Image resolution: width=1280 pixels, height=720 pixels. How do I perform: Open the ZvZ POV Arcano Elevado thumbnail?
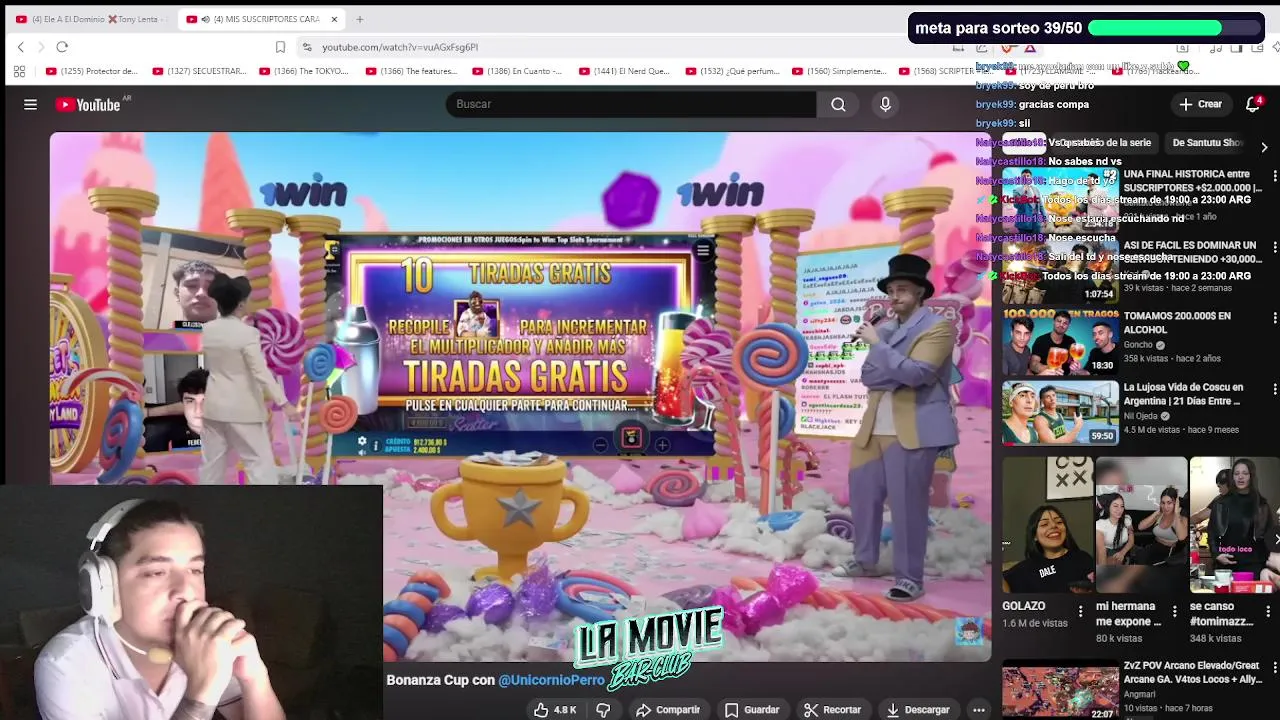tap(1060, 691)
